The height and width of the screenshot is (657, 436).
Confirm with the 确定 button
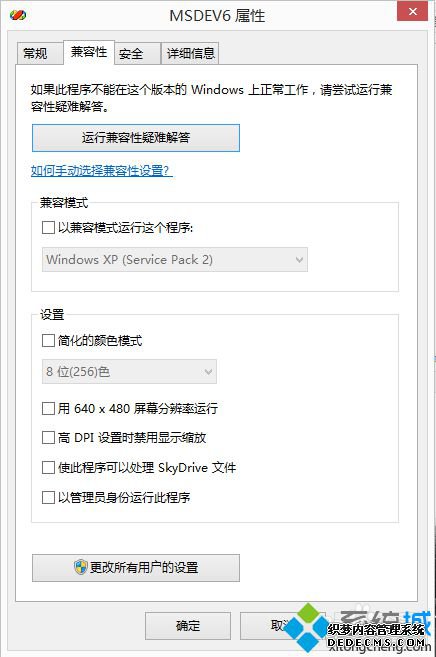pyautogui.click(x=188, y=626)
